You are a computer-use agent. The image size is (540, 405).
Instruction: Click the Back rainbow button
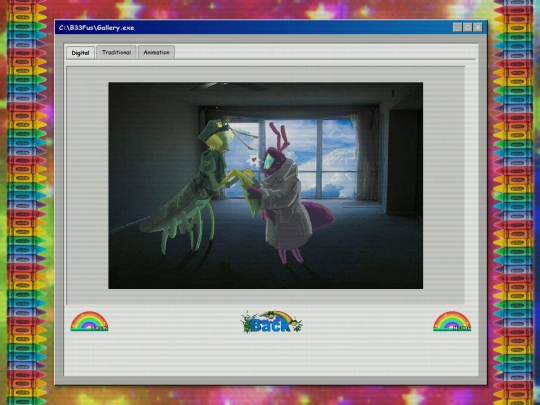tap(271, 322)
